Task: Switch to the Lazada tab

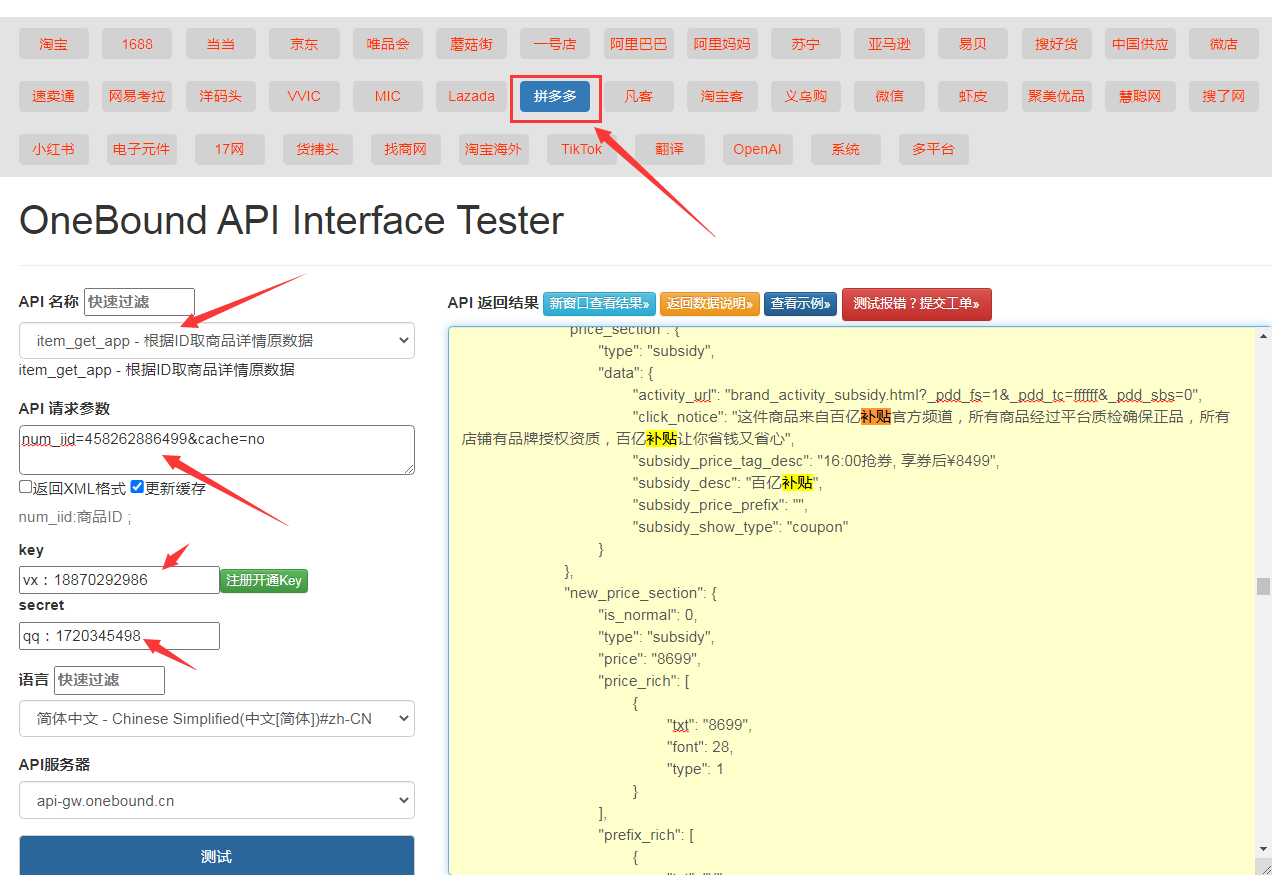Action: pyautogui.click(x=471, y=96)
